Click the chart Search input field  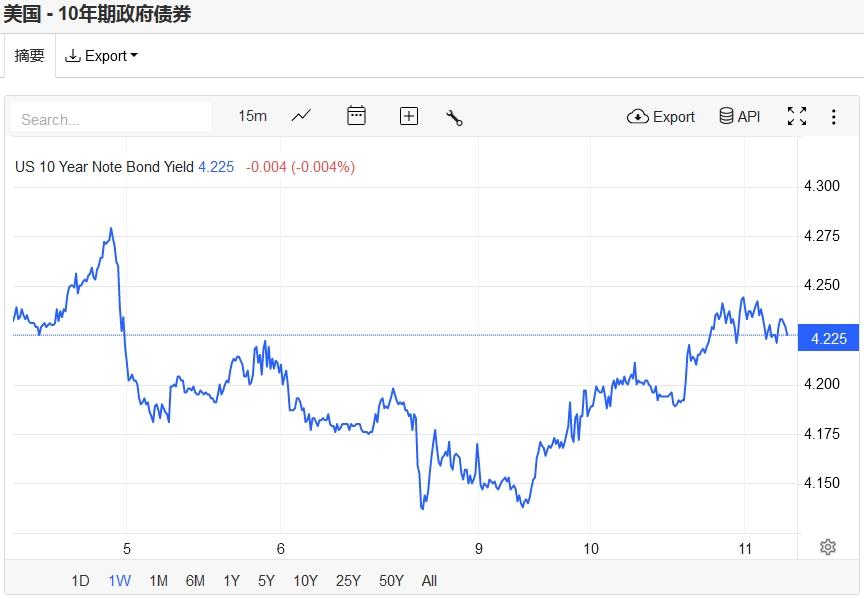coord(111,119)
